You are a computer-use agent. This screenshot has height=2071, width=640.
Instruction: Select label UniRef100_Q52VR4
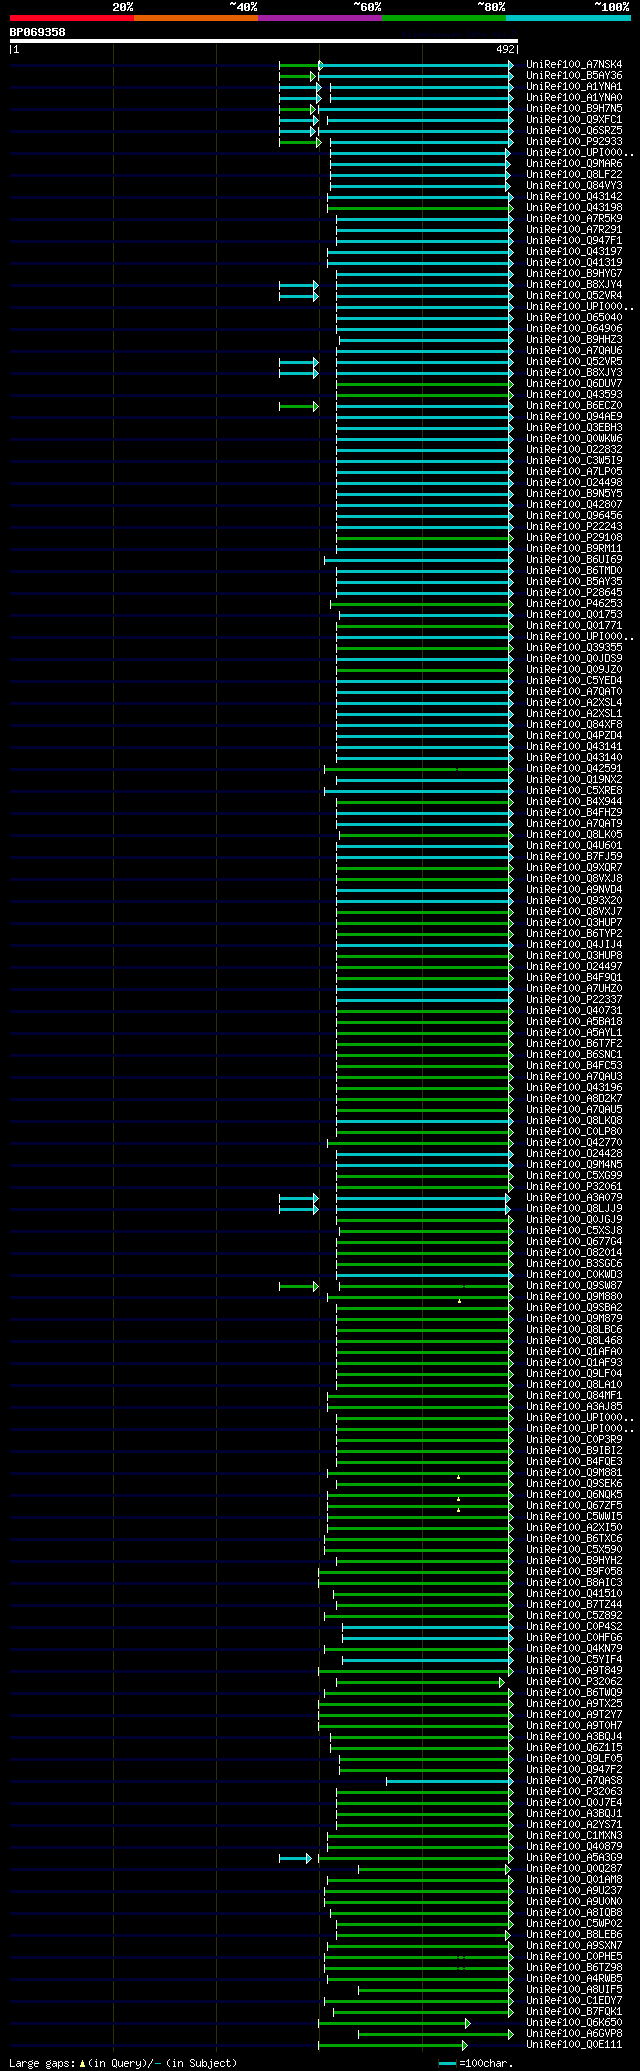point(574,296)
